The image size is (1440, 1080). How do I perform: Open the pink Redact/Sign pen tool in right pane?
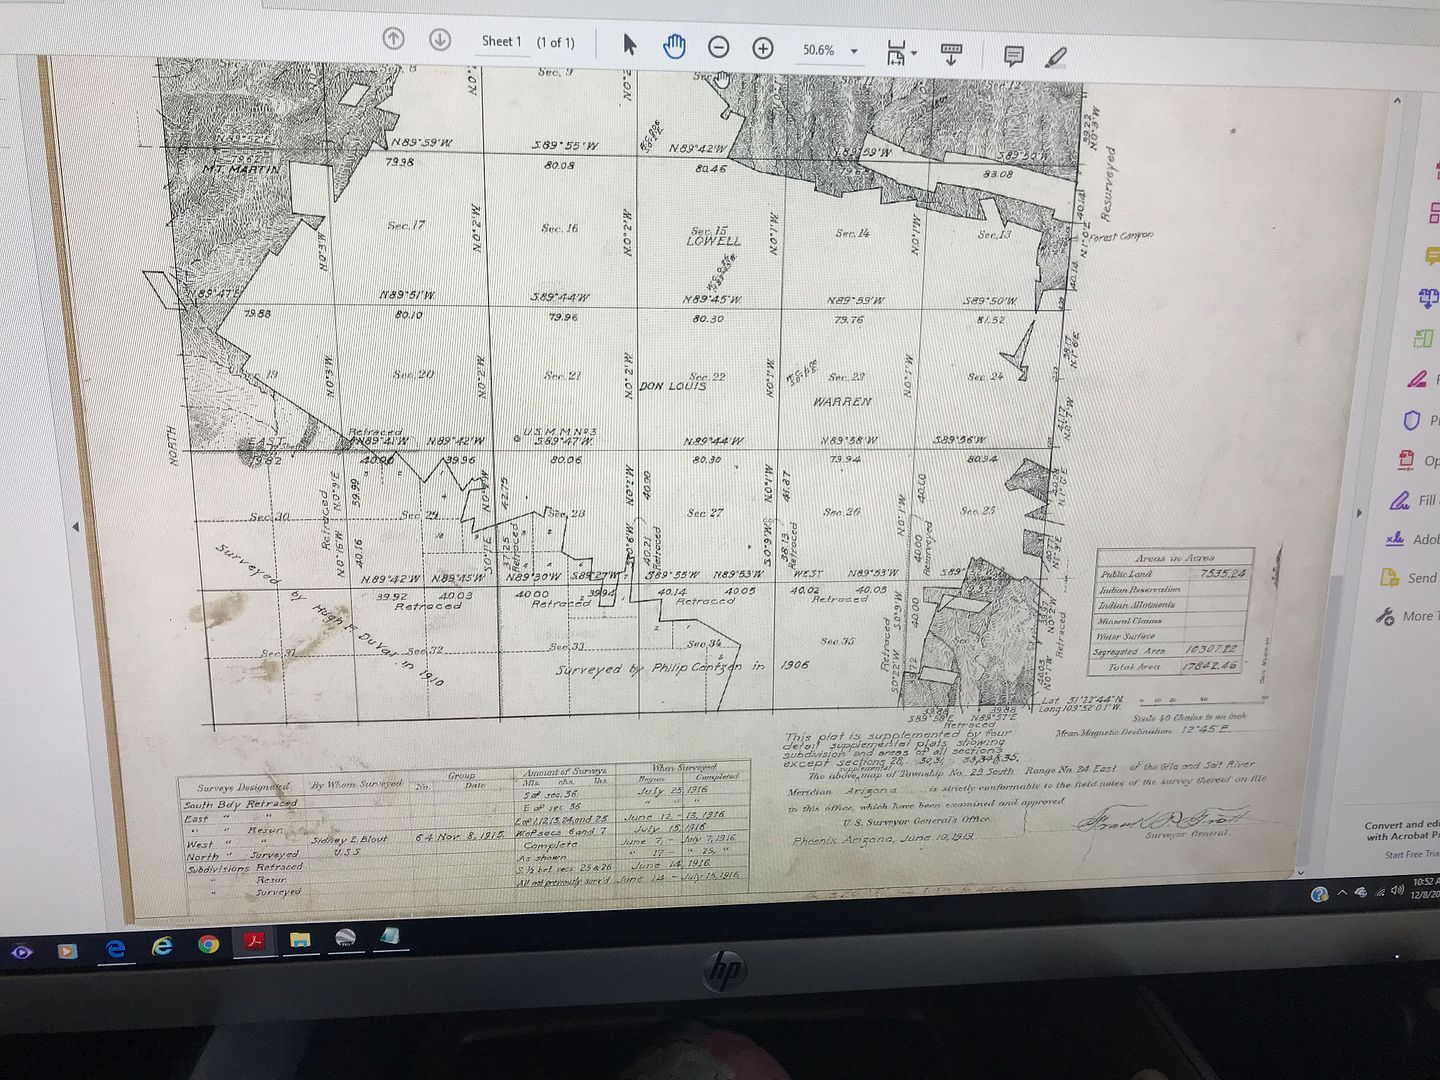pyautogui.click(x=1418, y=380)
